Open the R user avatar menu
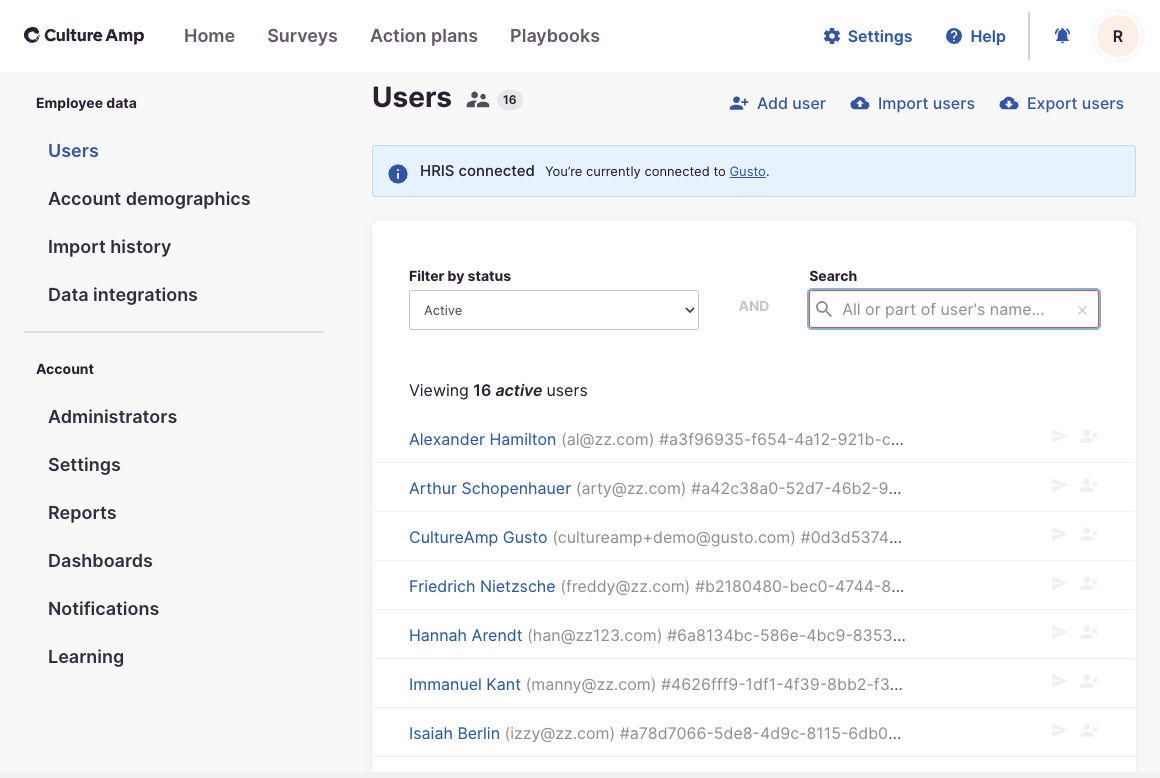The width and height of the screenshot is (1160, 778). (x=1117, y=36)
